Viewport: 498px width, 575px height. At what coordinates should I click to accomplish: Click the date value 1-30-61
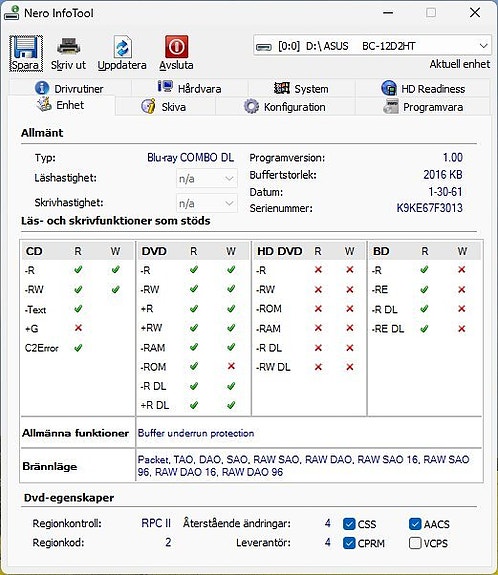click(445, 191)
